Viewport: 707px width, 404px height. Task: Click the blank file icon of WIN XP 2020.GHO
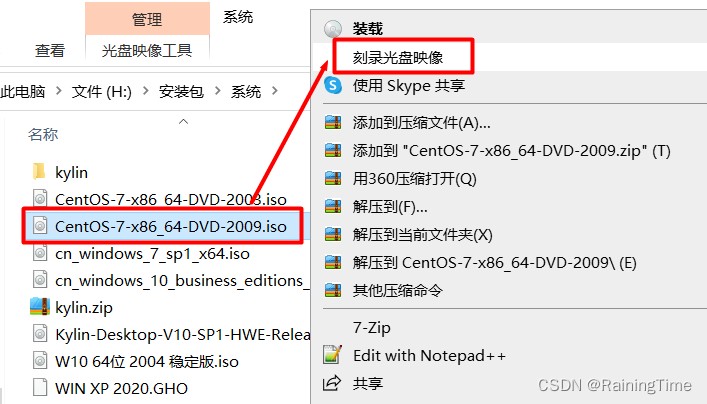[40, 388]
